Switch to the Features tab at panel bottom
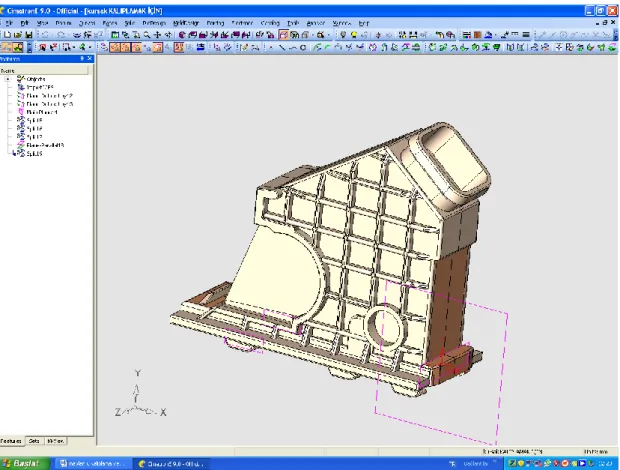620x470 pixels. [11, 441]
